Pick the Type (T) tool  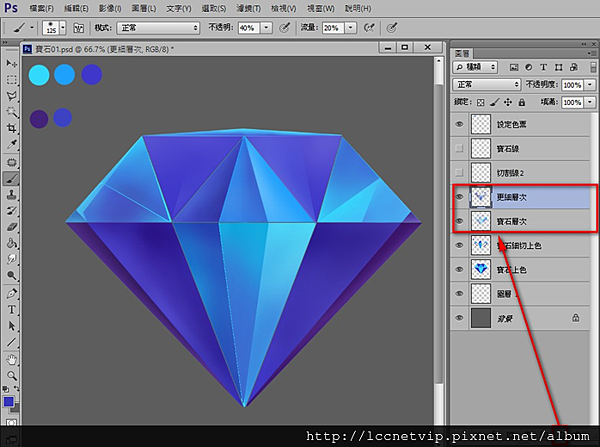tap(11, 309)
